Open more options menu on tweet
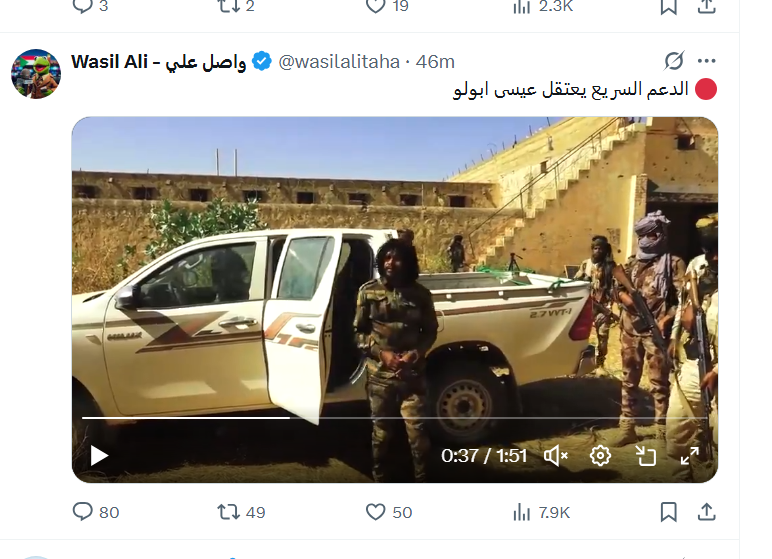772x559 pixels. (x=707, y=61)
